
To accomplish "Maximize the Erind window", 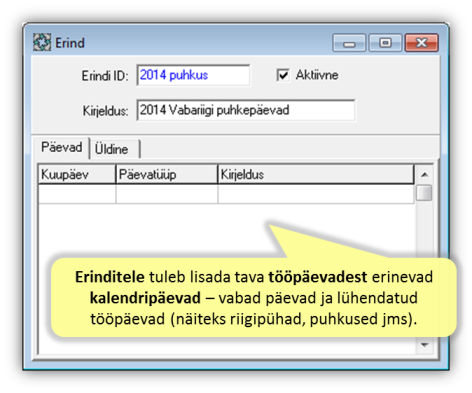I will (x=385, y=43).
